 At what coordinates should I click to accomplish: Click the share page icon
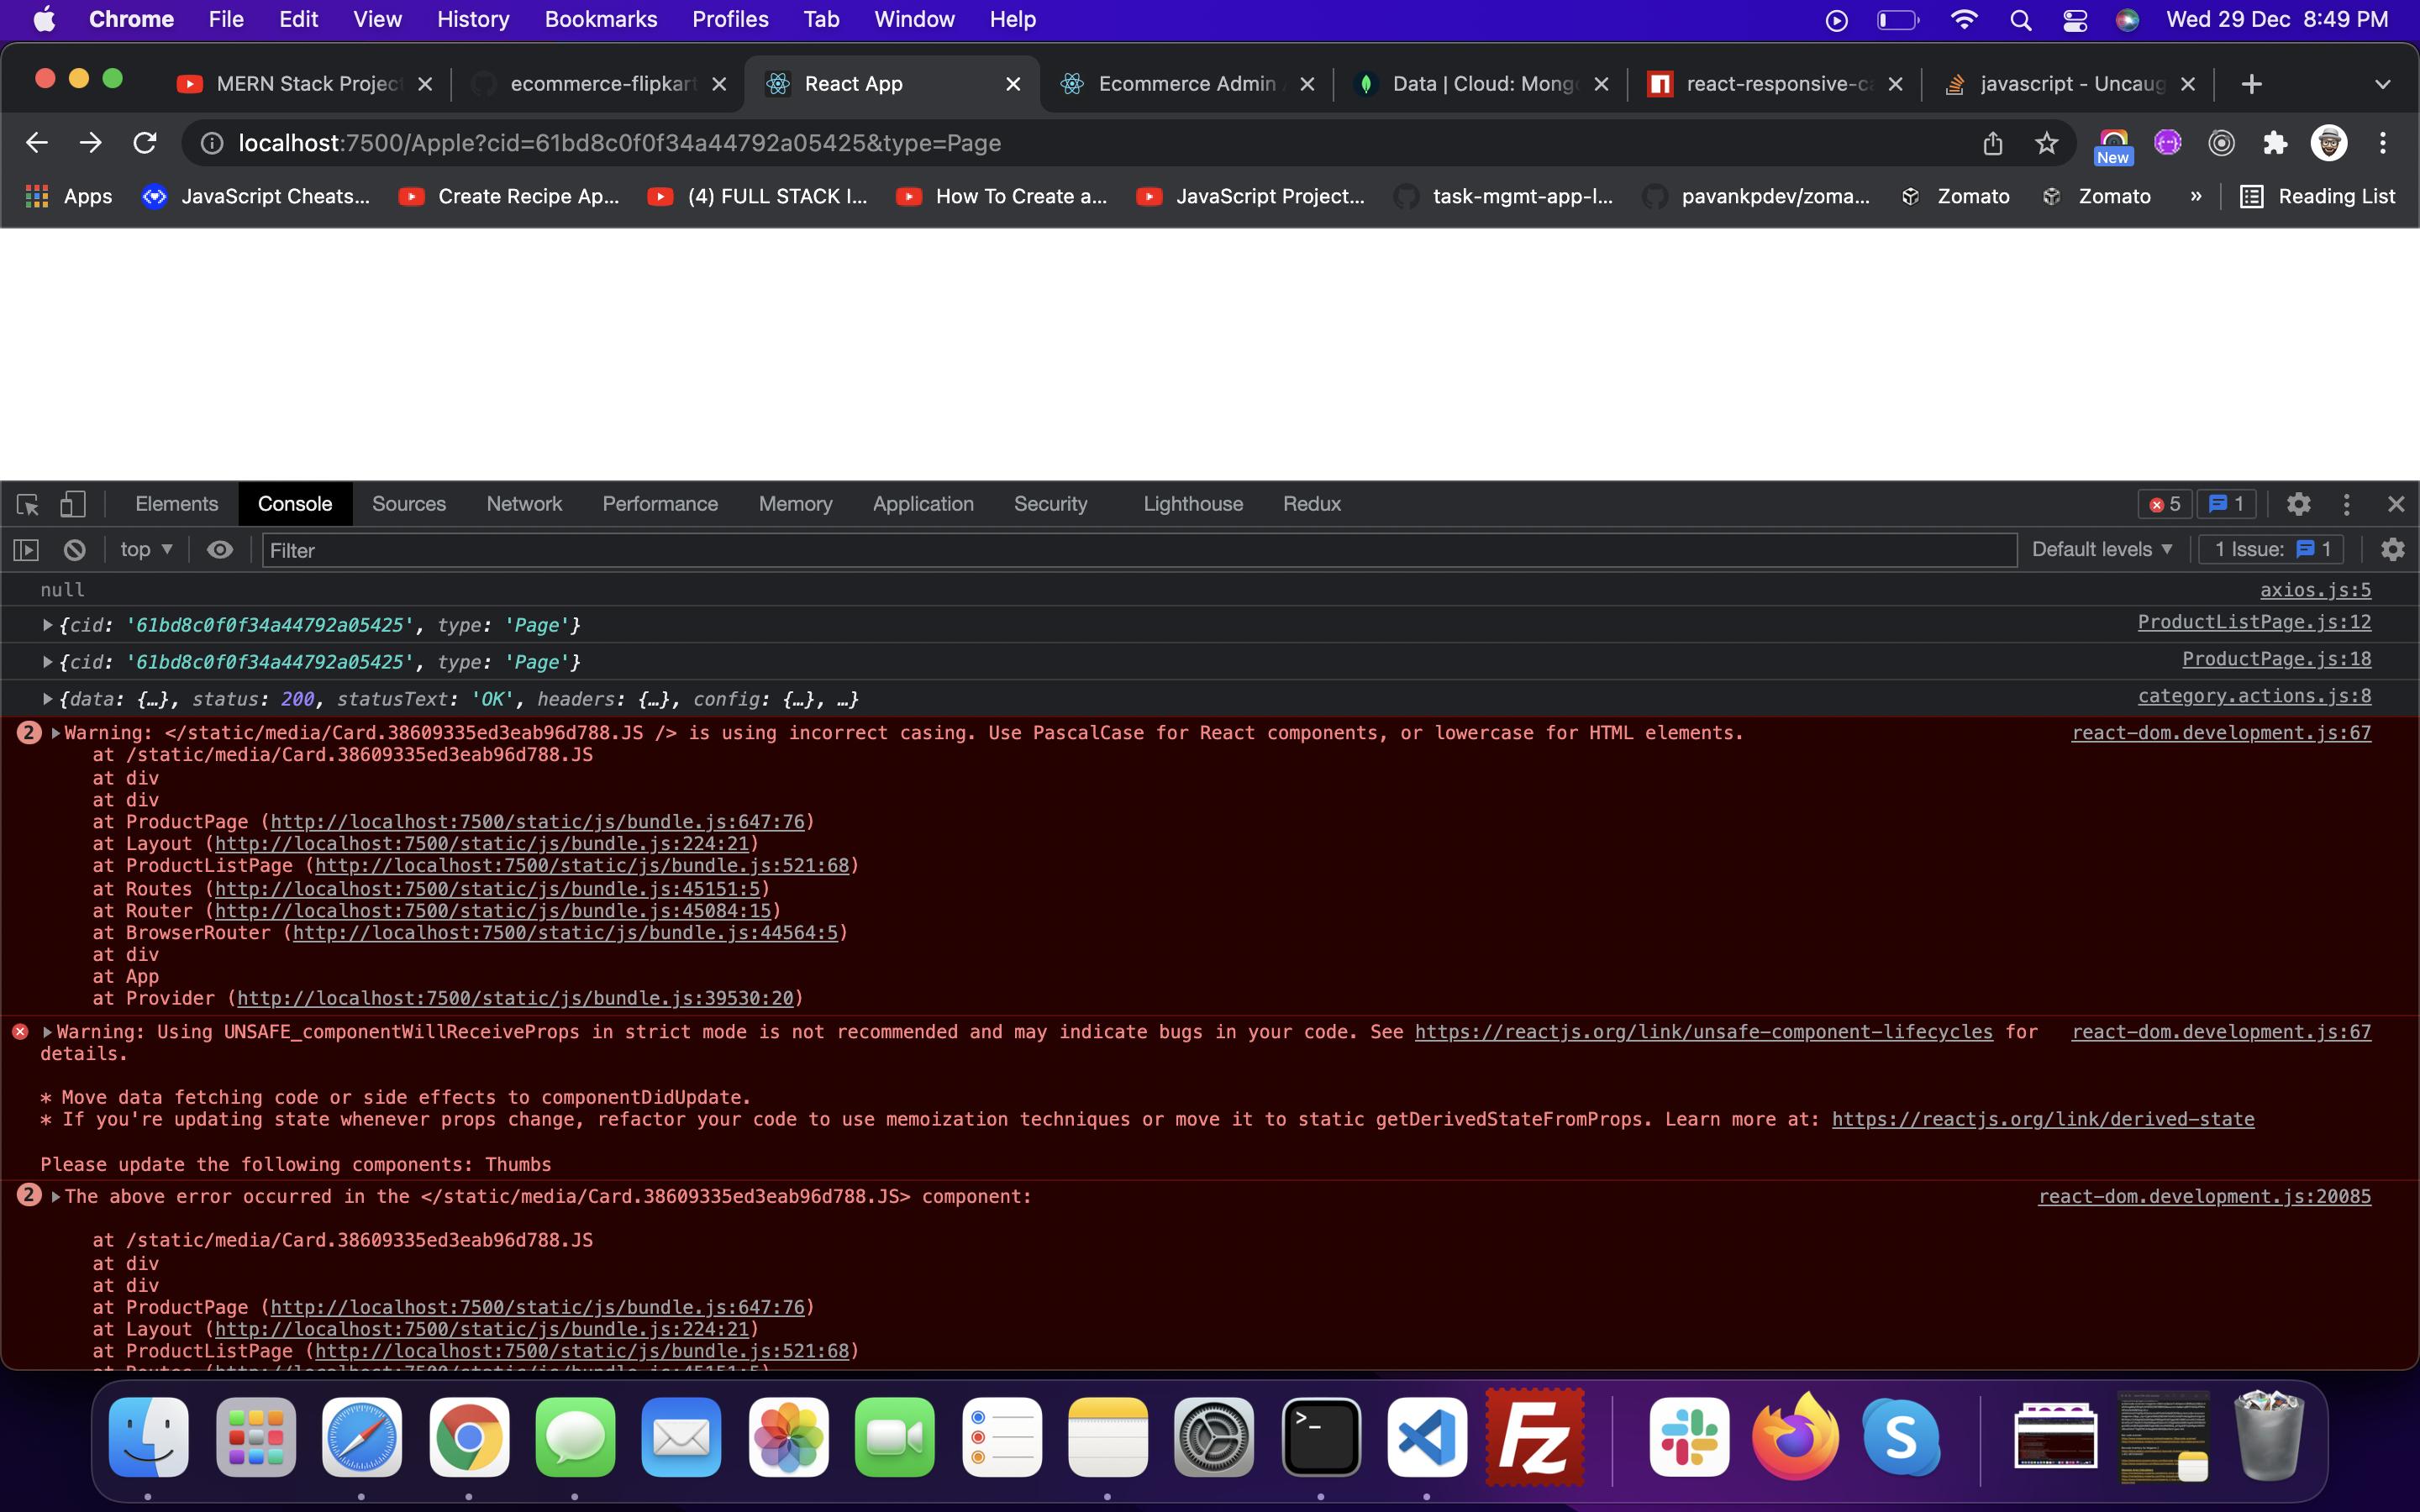coord(1993,143)
